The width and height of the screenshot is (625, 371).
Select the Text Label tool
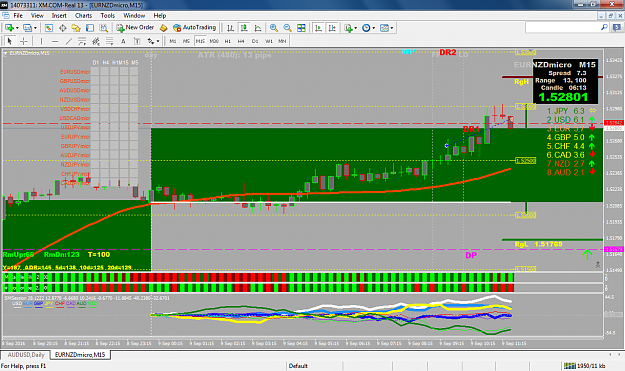pos(137,41)
